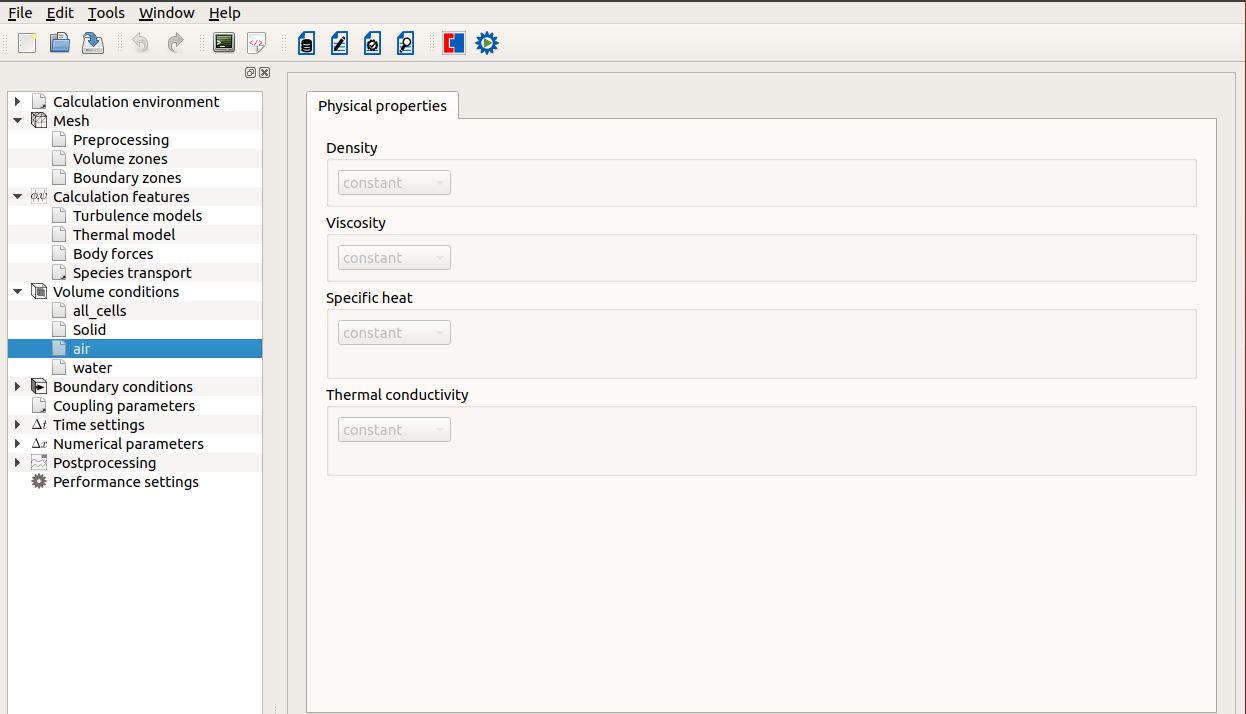Expand the Calculation environment tree node
The height and width of the screenshot is (714, 1246).
tap(17, 102)
